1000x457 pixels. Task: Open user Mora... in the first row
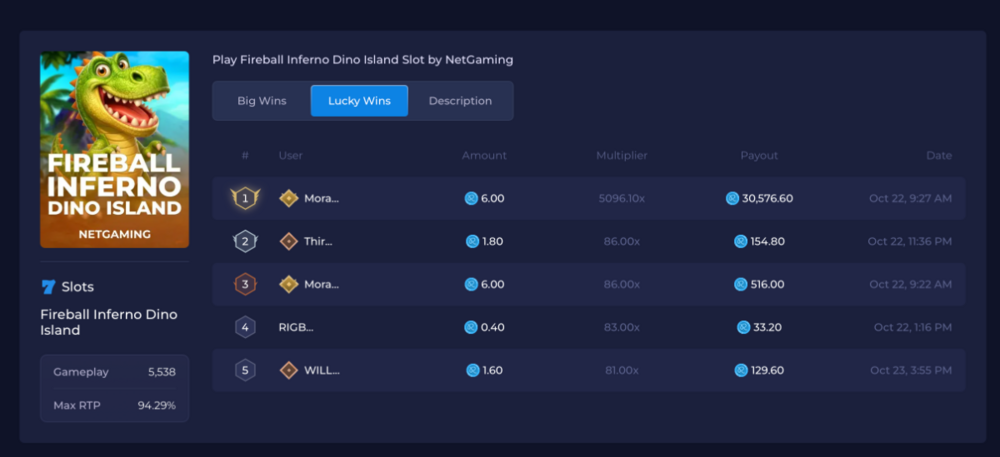tap(321, 199)
